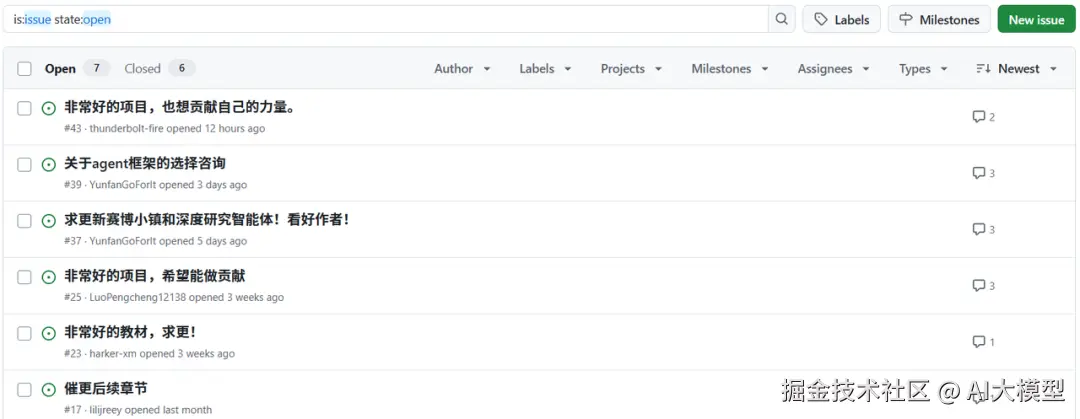Open the Labels filter dropdown in header
1080x419 pixels.
click(546, 69)
